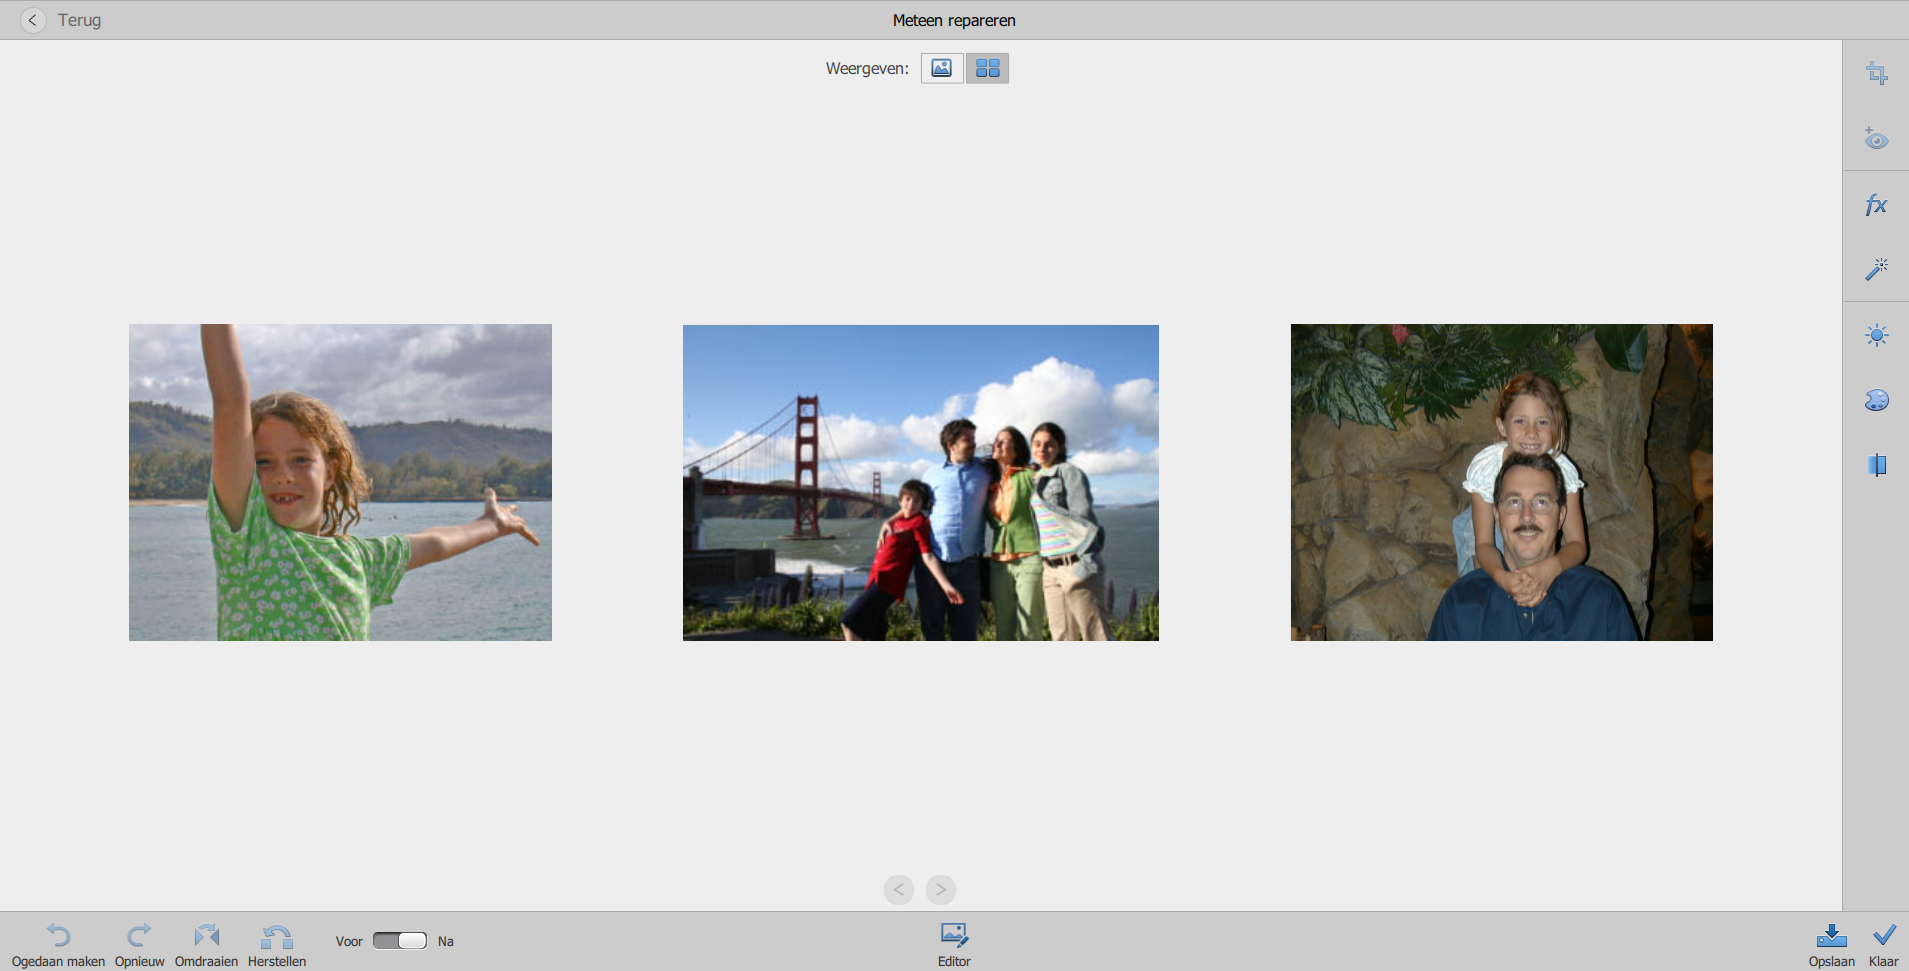
Task: Open the brightness light adjustment
Action: pos(1876,335)
